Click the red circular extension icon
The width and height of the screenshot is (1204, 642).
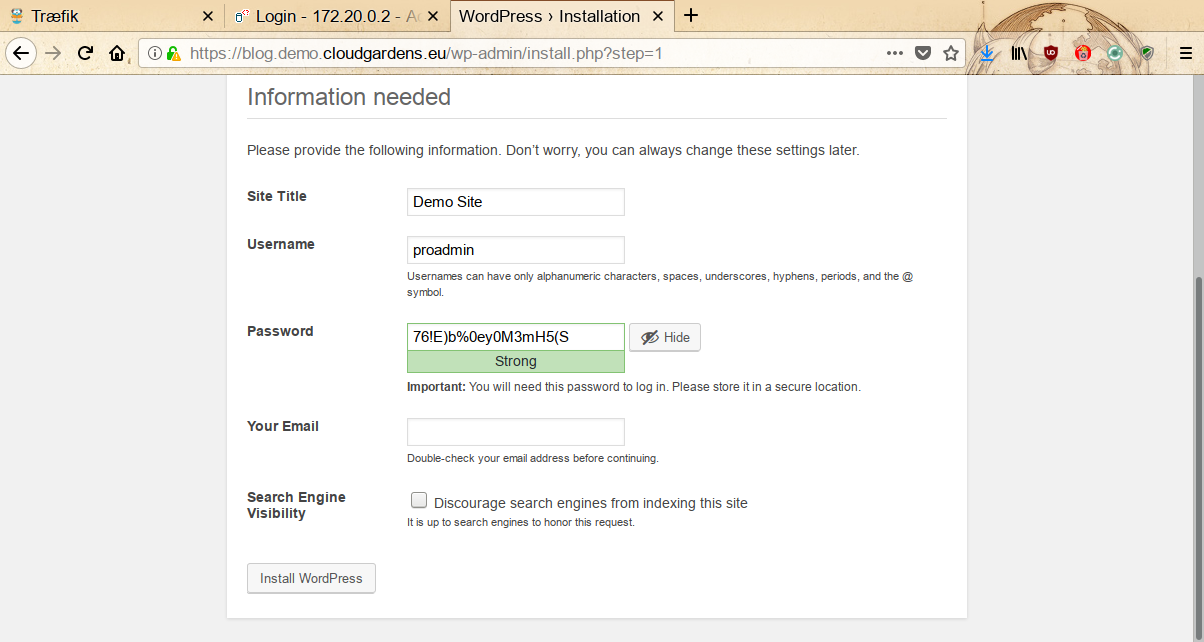click(x=1083, y=53)
